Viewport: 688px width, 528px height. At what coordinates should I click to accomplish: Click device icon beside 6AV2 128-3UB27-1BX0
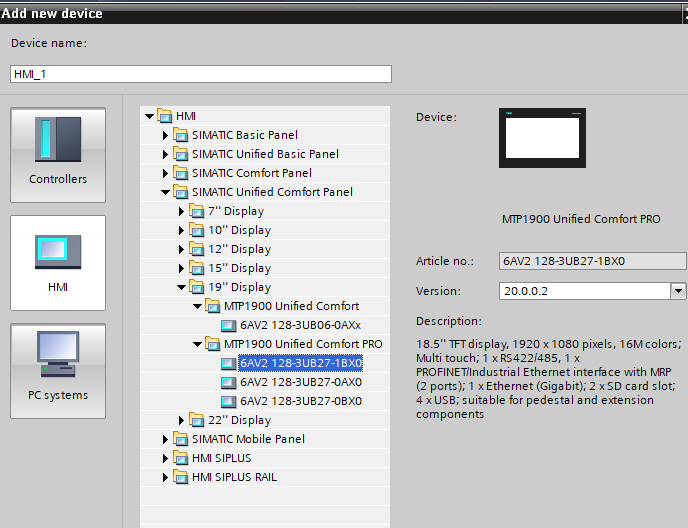pos(228,363)
